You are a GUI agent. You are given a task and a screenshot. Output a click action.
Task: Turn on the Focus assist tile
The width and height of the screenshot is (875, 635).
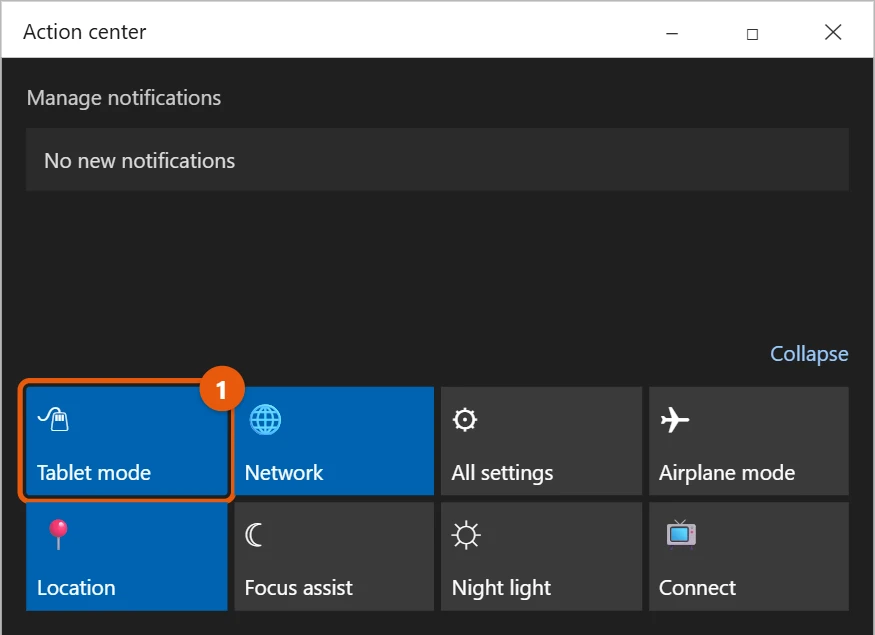pyautogui.click(x=334, y=556)
